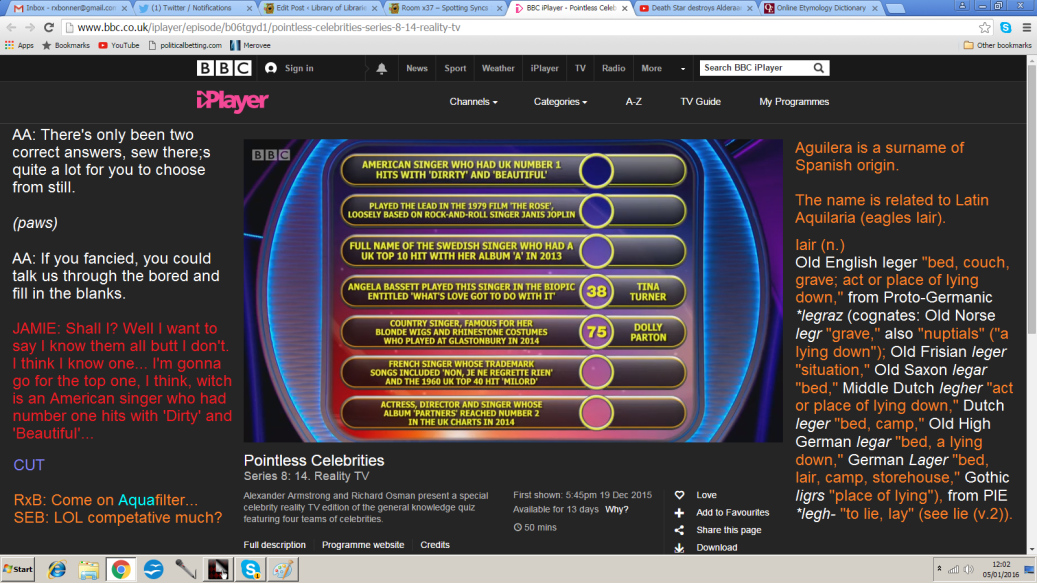Click the Search BBC iPlayer input field
Image resolution: width=1037 pixels, height=583 pixels.
pos(754,68)
